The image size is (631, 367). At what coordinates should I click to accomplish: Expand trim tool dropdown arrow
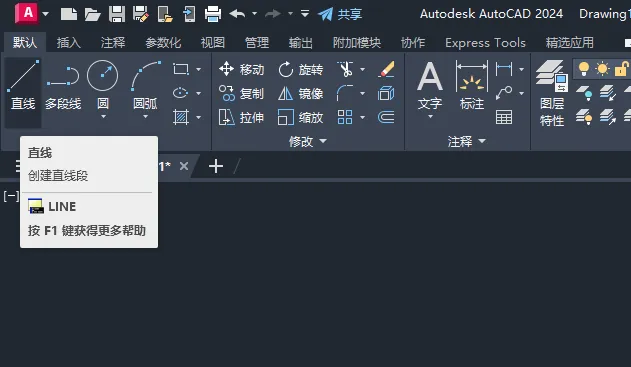click(x=363, y=70)
